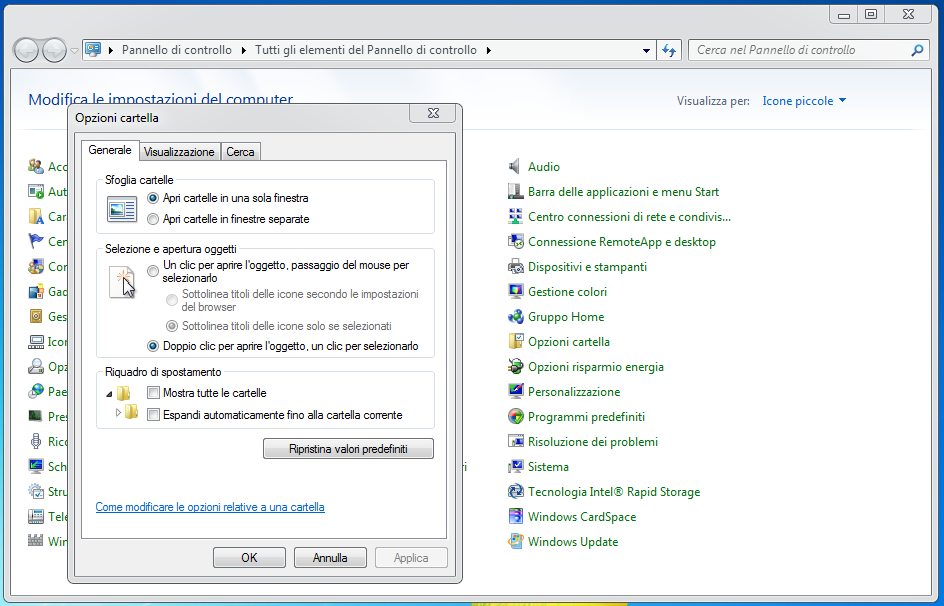Viewport: 944px width, 606px height.
Task: Click the Windows Update icon
Action: pos(515,542)
